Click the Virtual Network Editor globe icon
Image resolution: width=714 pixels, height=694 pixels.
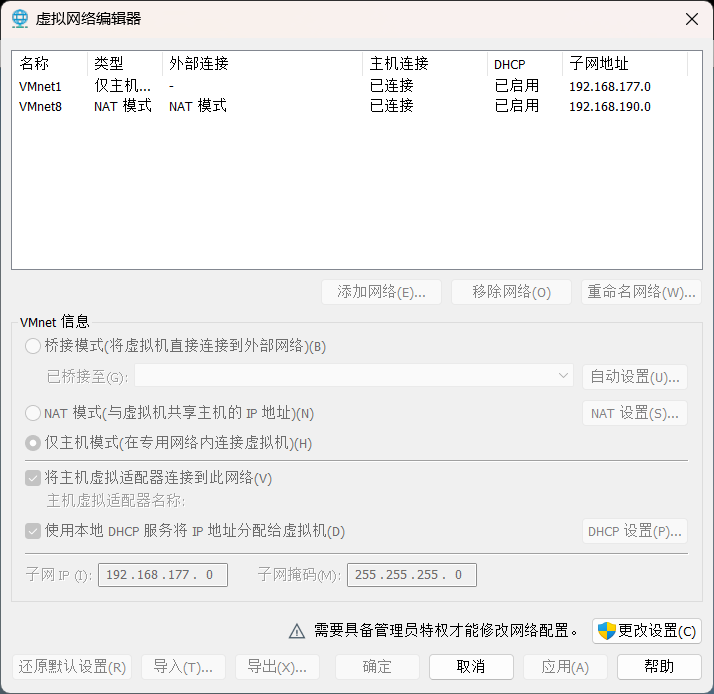pyautogui.click(x=20, y=19)
